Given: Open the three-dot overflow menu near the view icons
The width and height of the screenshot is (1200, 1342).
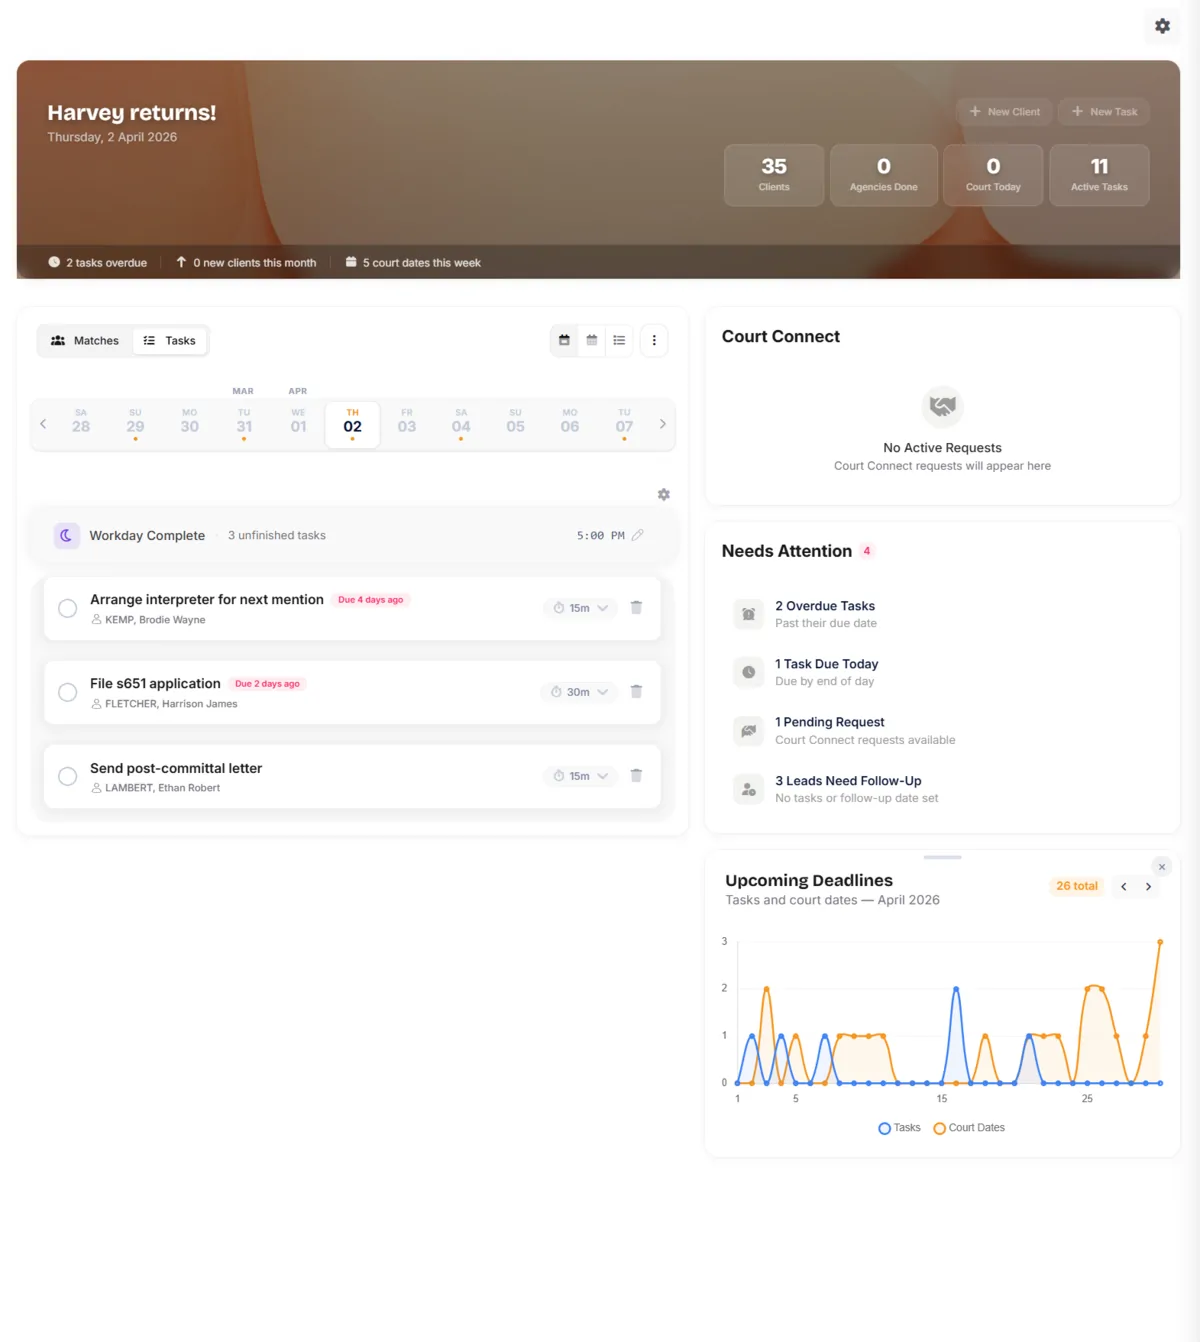Looking at the screenshot, I should 654,340.
